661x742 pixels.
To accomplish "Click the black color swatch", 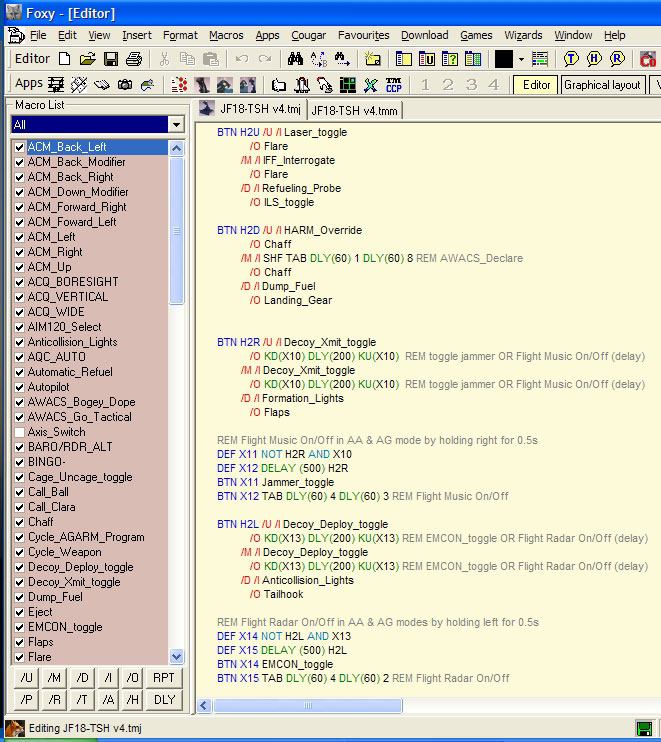I will pos(504,59).
